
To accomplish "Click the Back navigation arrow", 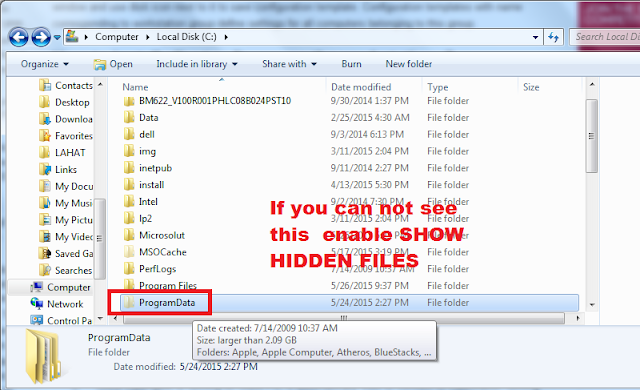I will pyautogui.click(x=19, y=38).
